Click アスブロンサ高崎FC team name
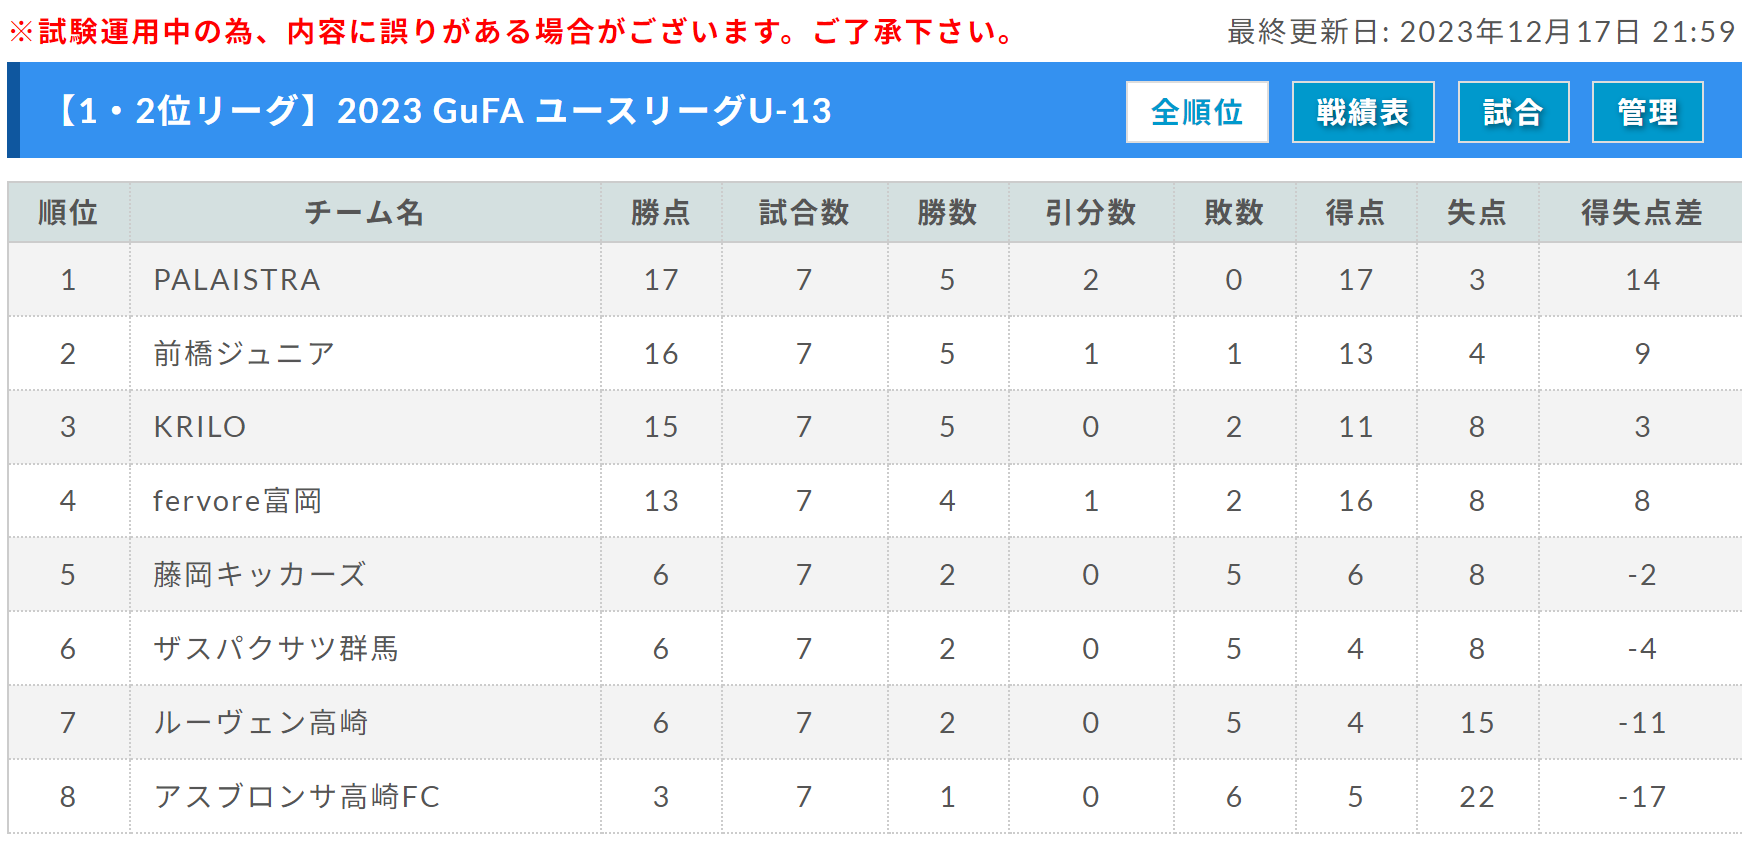 pyautogui.click(x=297, y=797)
